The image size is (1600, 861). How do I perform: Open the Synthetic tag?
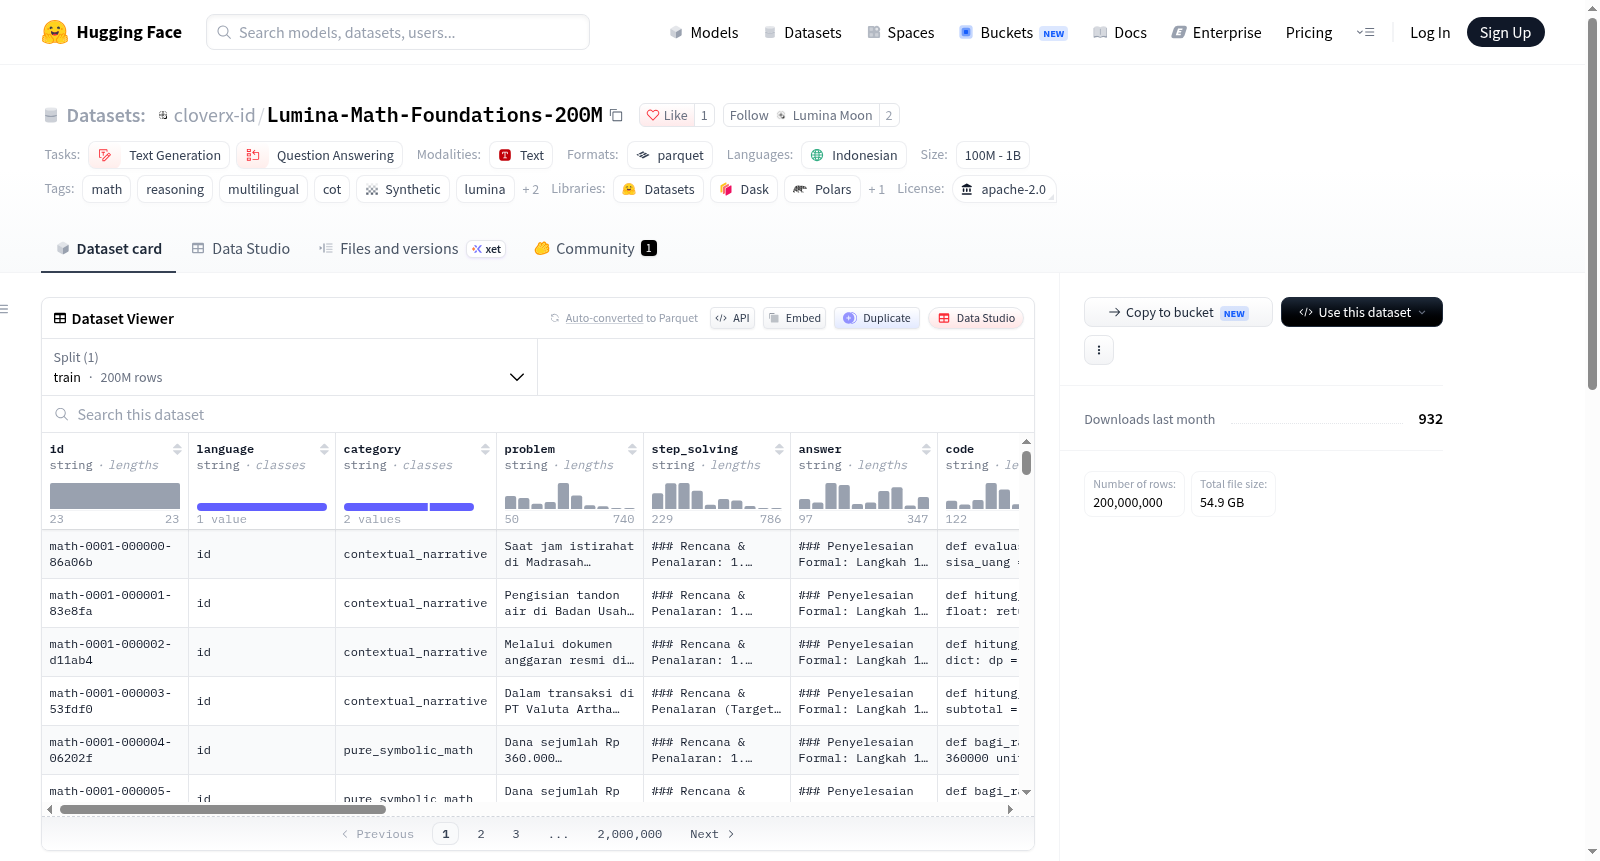pyautogui.click(x=403, y=189)
